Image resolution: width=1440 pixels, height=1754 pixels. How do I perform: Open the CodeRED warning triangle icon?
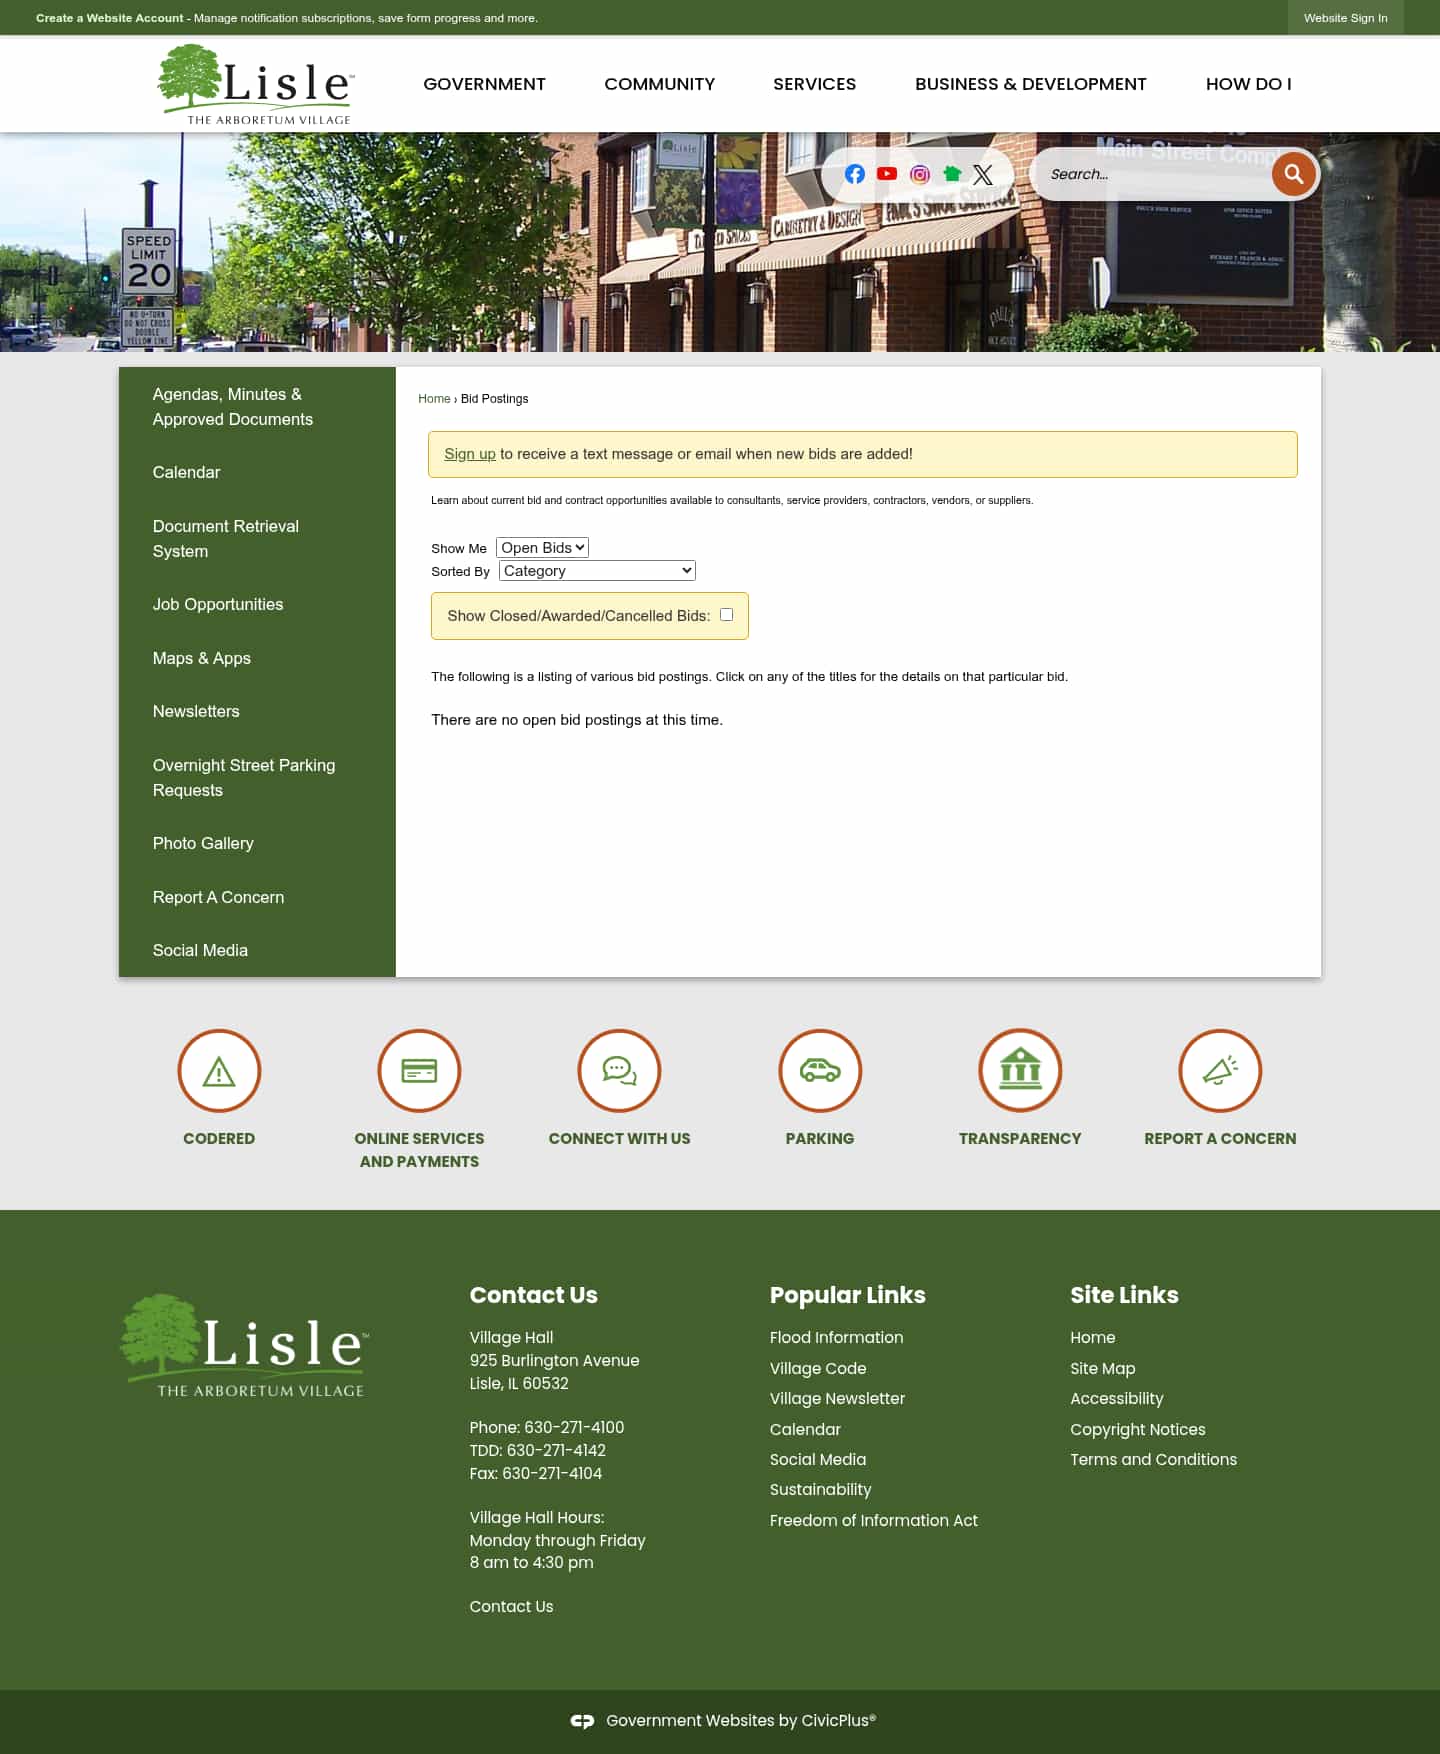[219, 1070]
